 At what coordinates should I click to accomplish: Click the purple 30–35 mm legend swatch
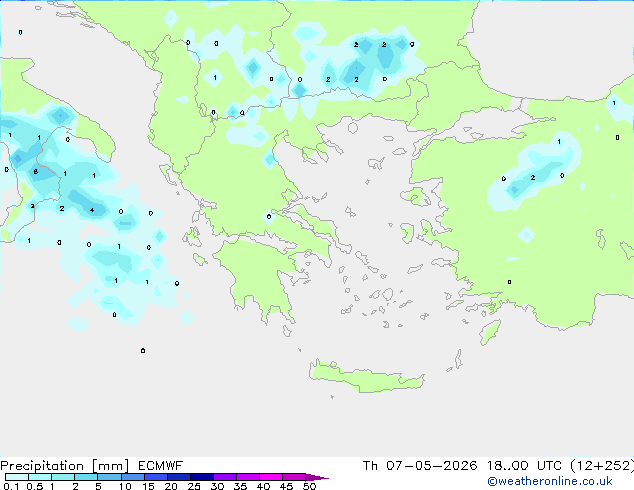(225, 477)
